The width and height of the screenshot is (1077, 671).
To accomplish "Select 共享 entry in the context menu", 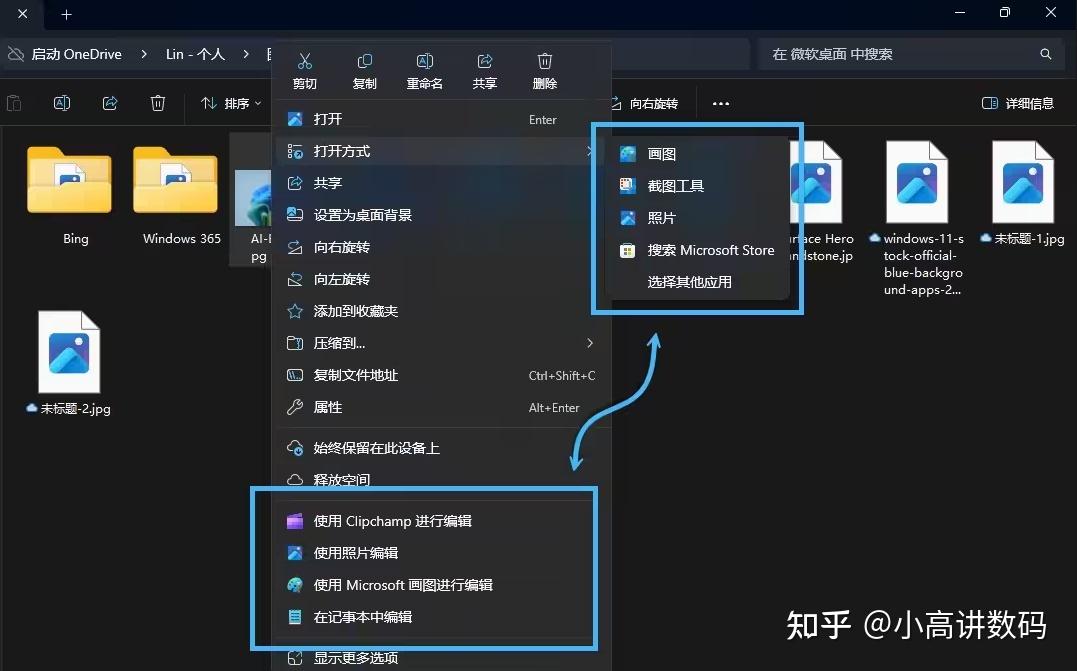I will coord(441,183).
